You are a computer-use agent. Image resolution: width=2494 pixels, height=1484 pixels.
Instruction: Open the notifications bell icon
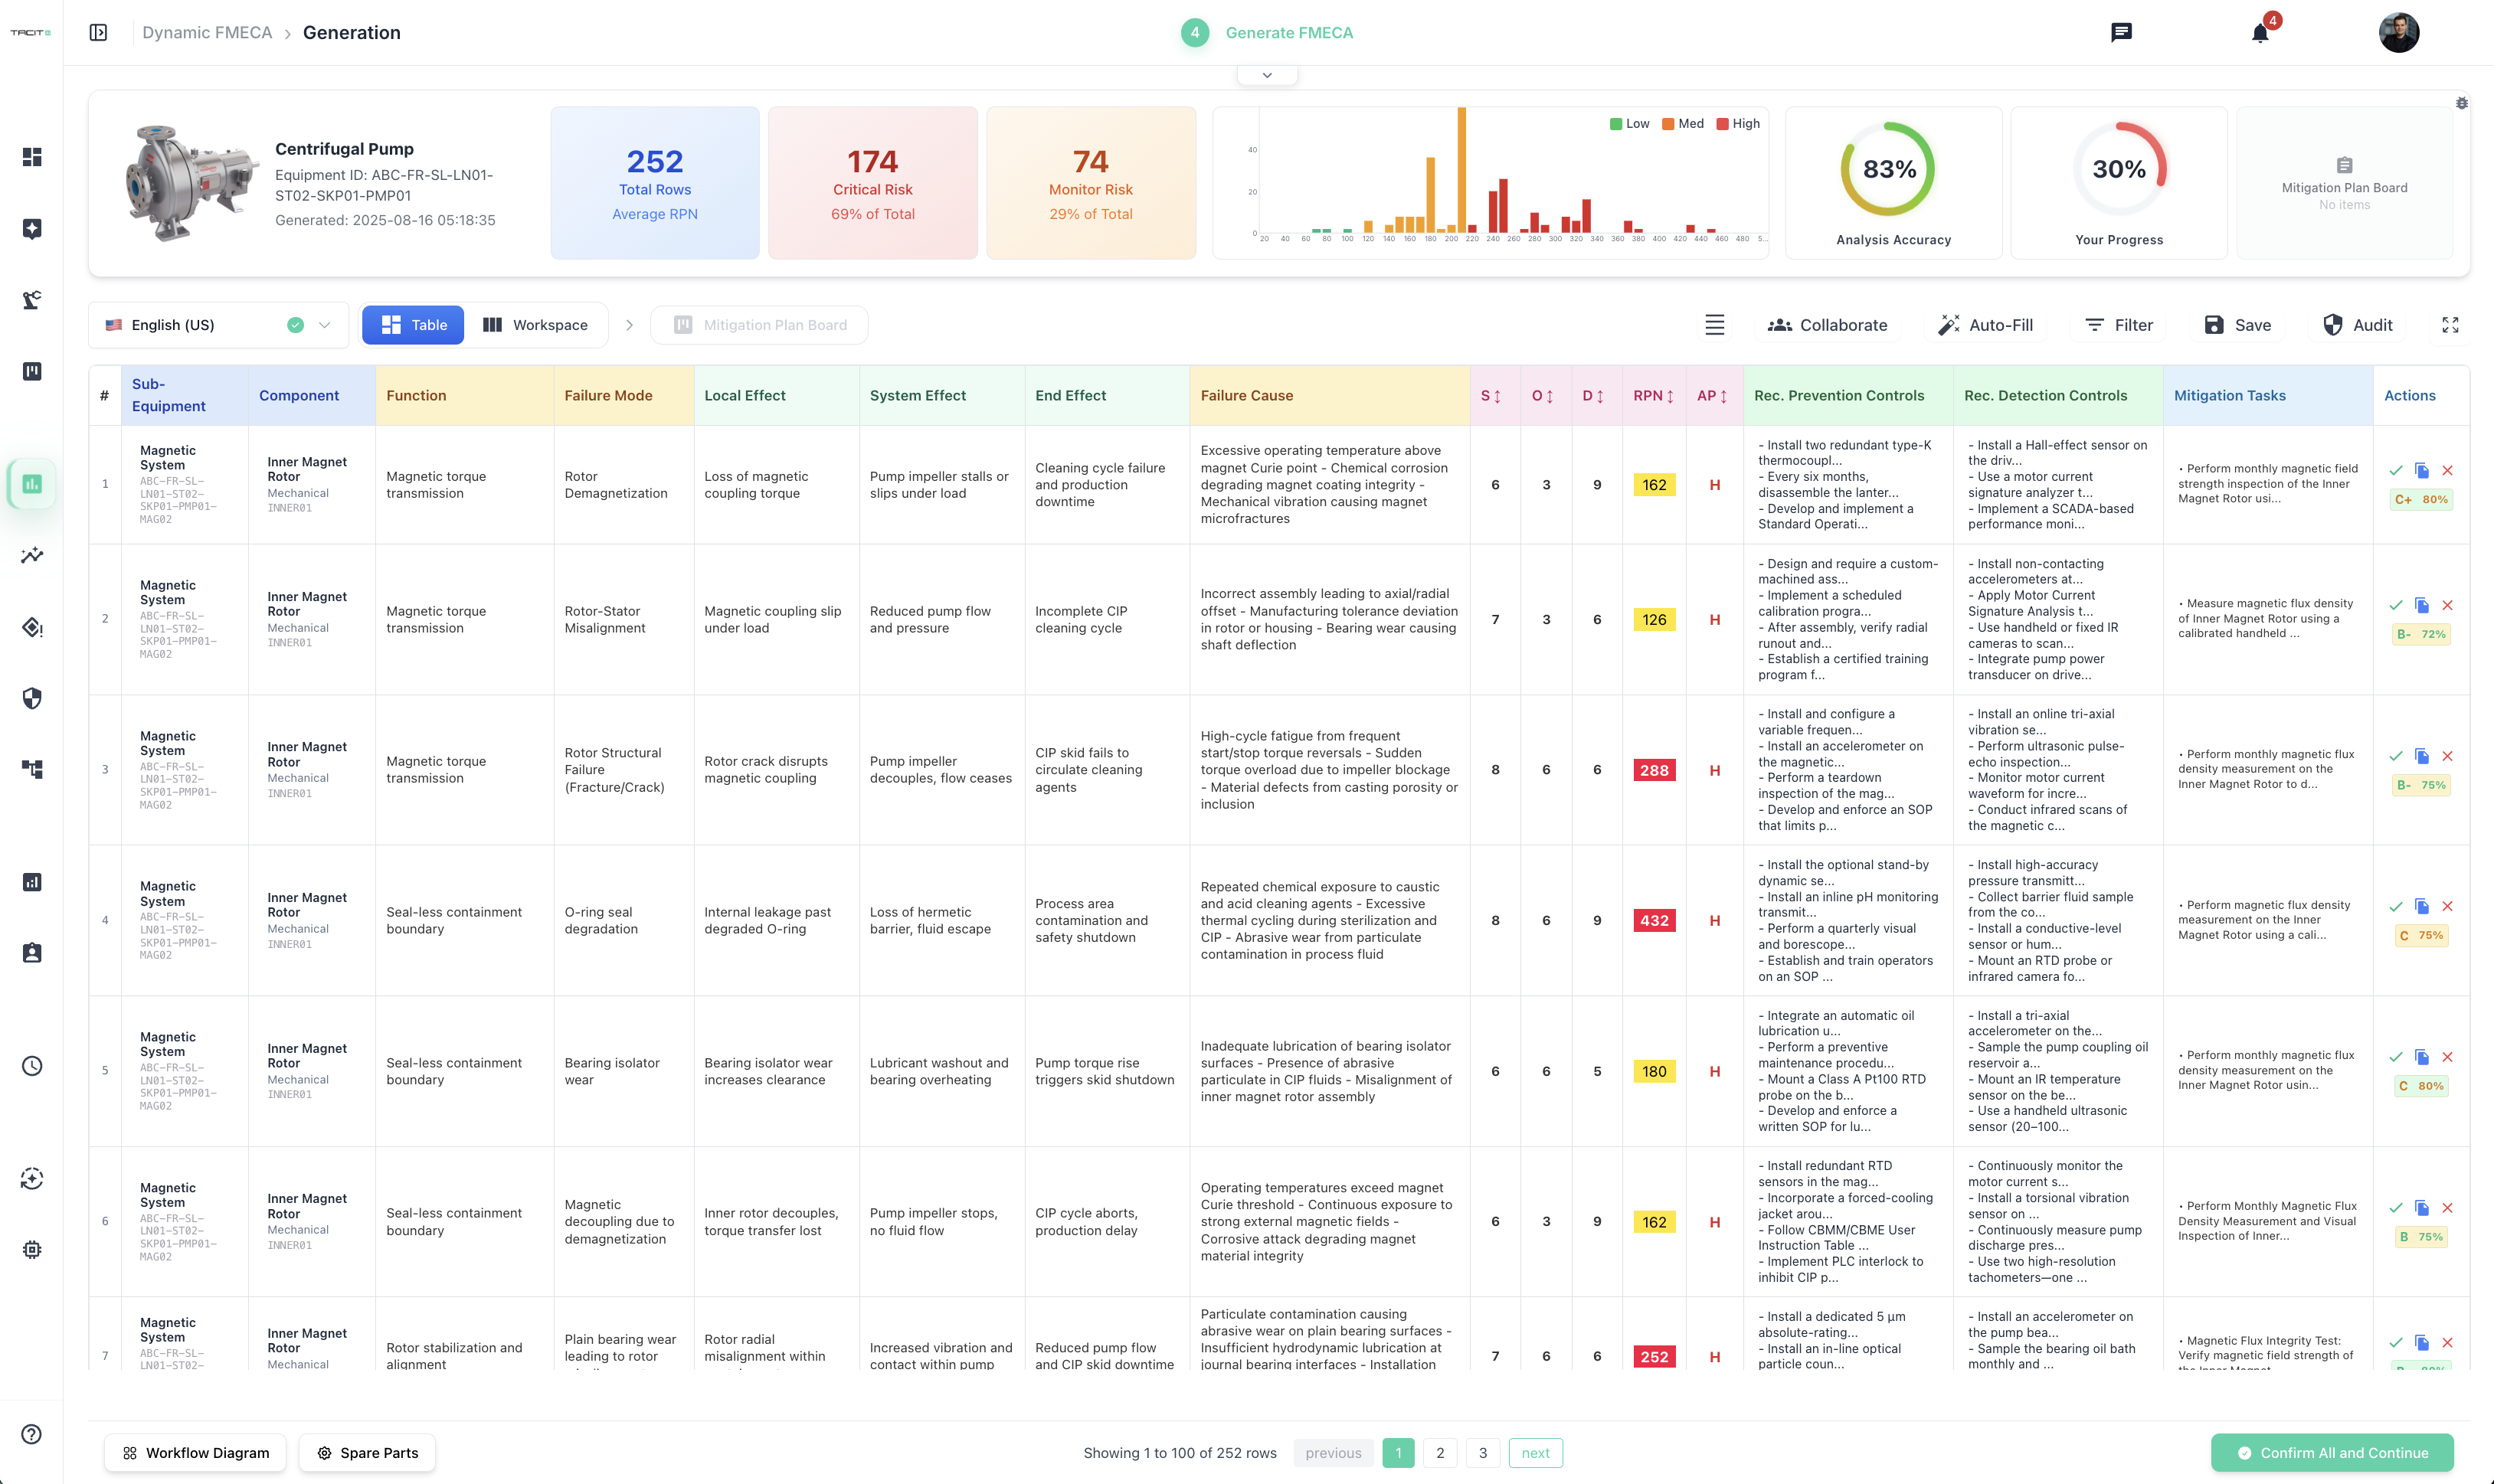[2260, 33]
